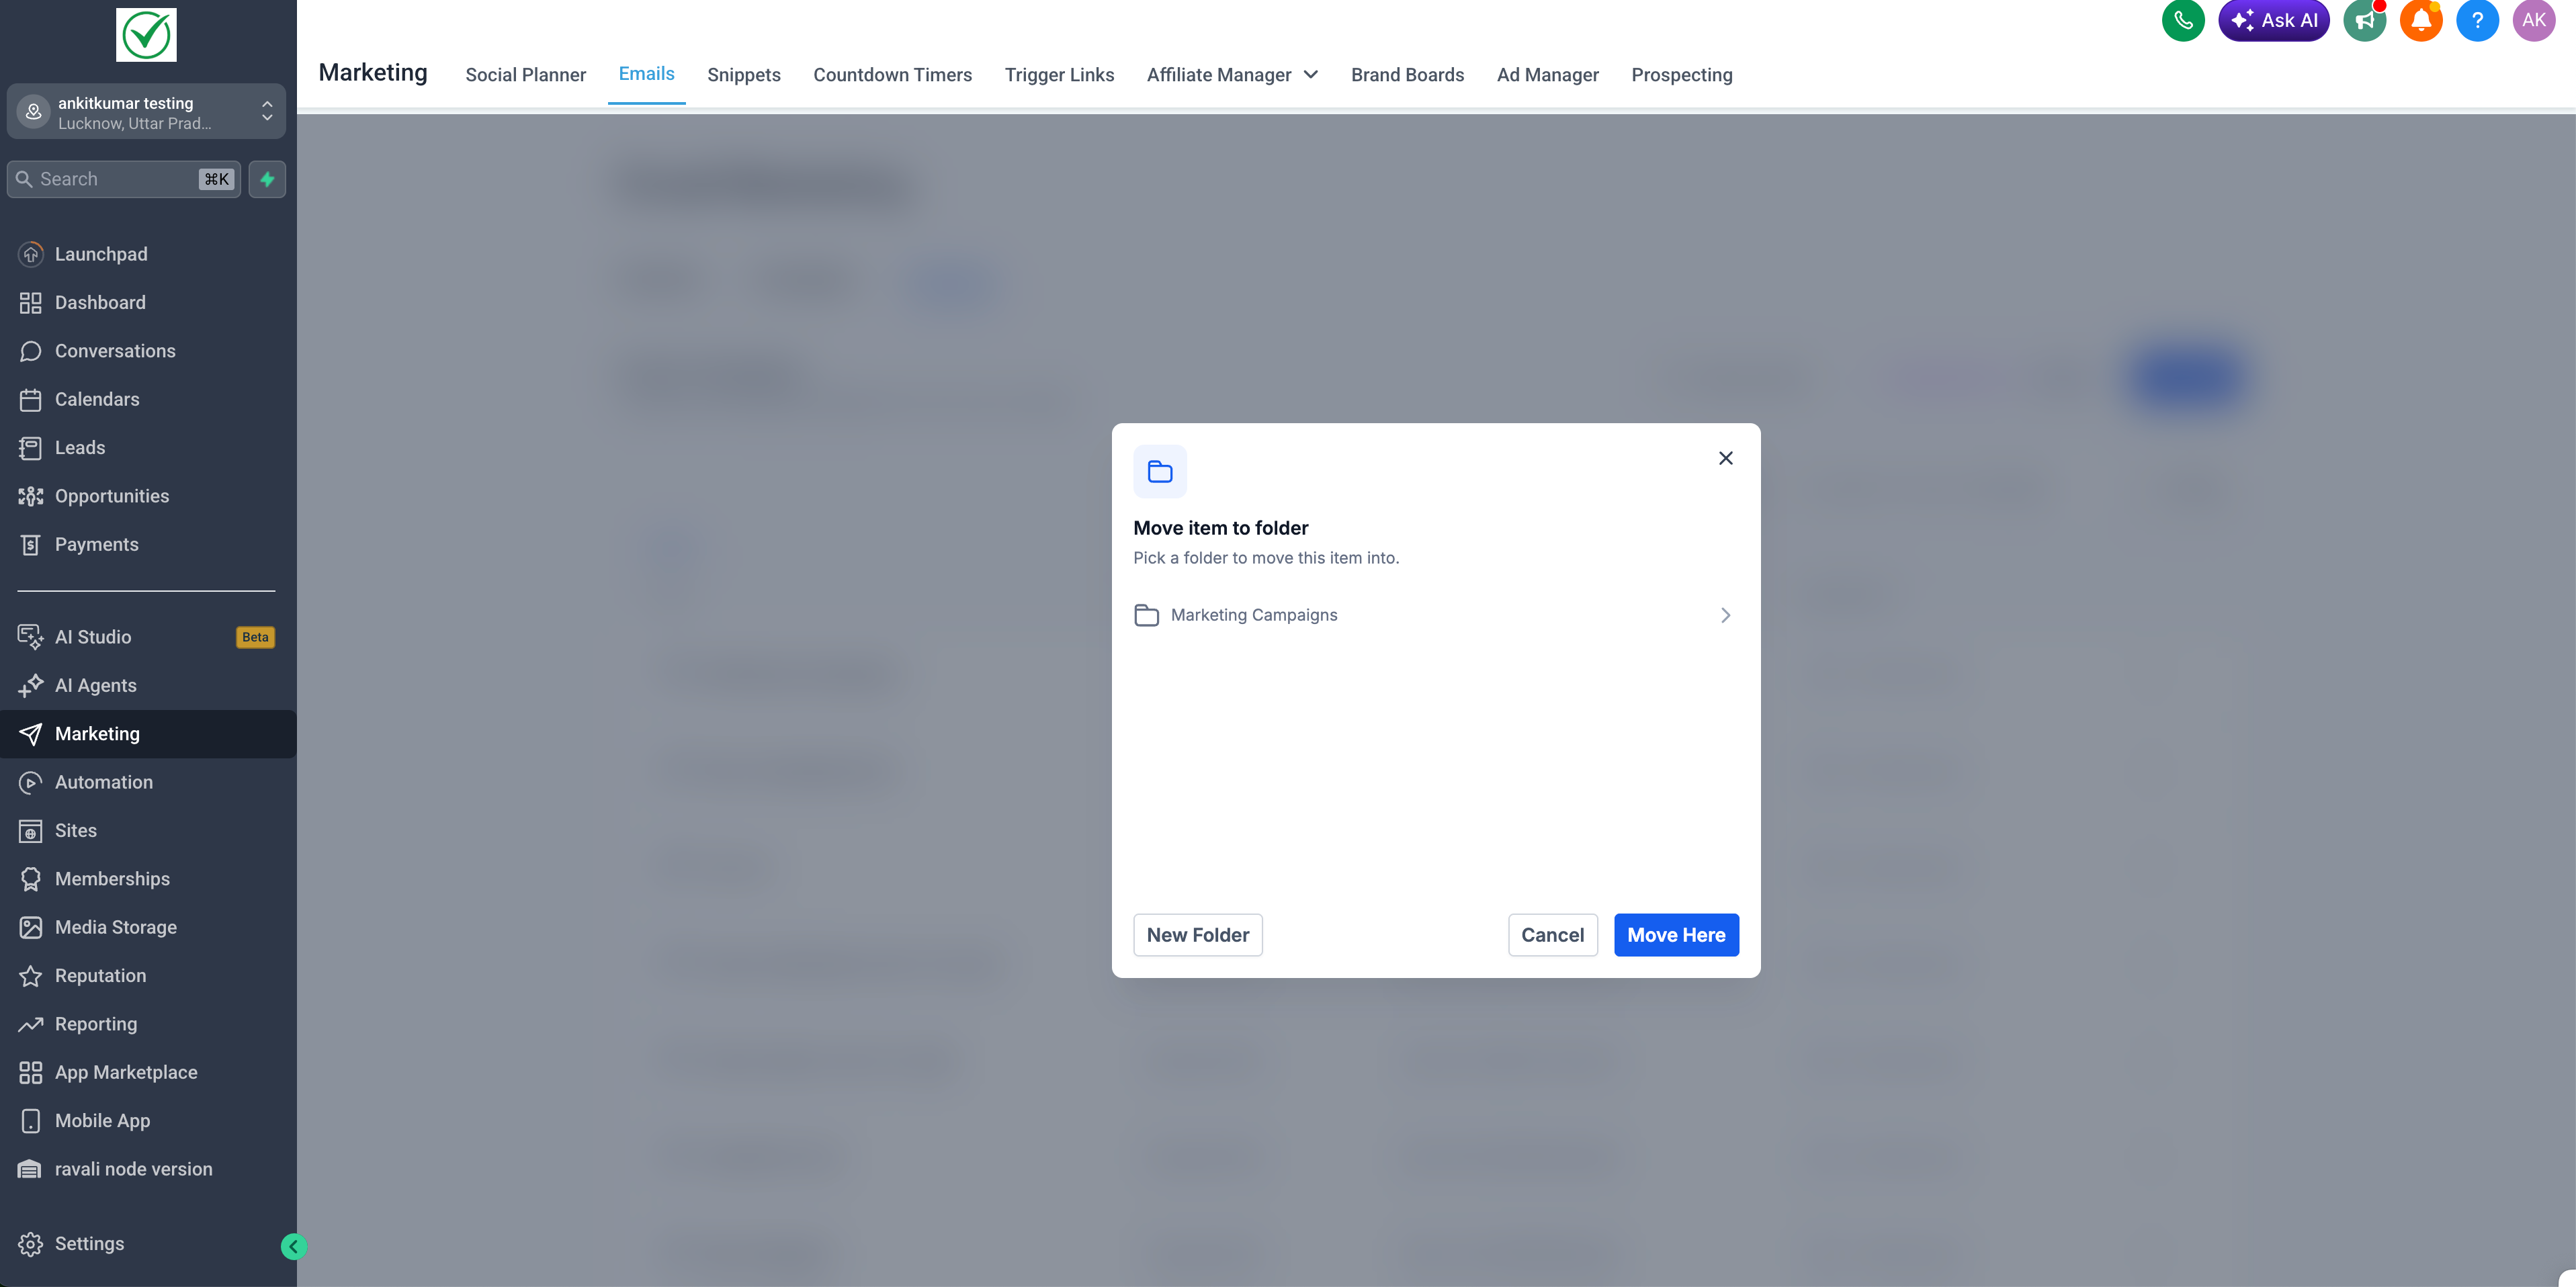The width and height of the screenshot is (2576, 1287).
Task: Click the green lightning quick actions icon
Action: 267,179
